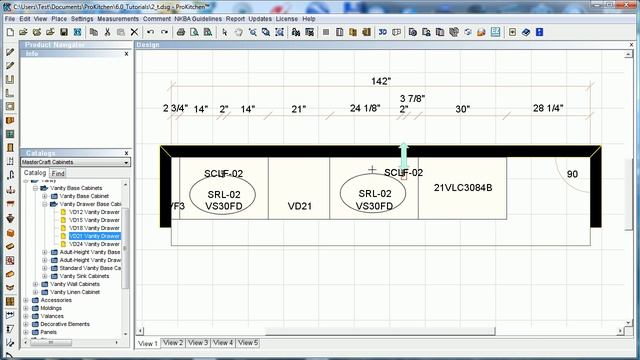Expand the Vanity Sink Cabinets node
Image resolution: width=640 pixels, height=360 pixels.
(45, 276)
